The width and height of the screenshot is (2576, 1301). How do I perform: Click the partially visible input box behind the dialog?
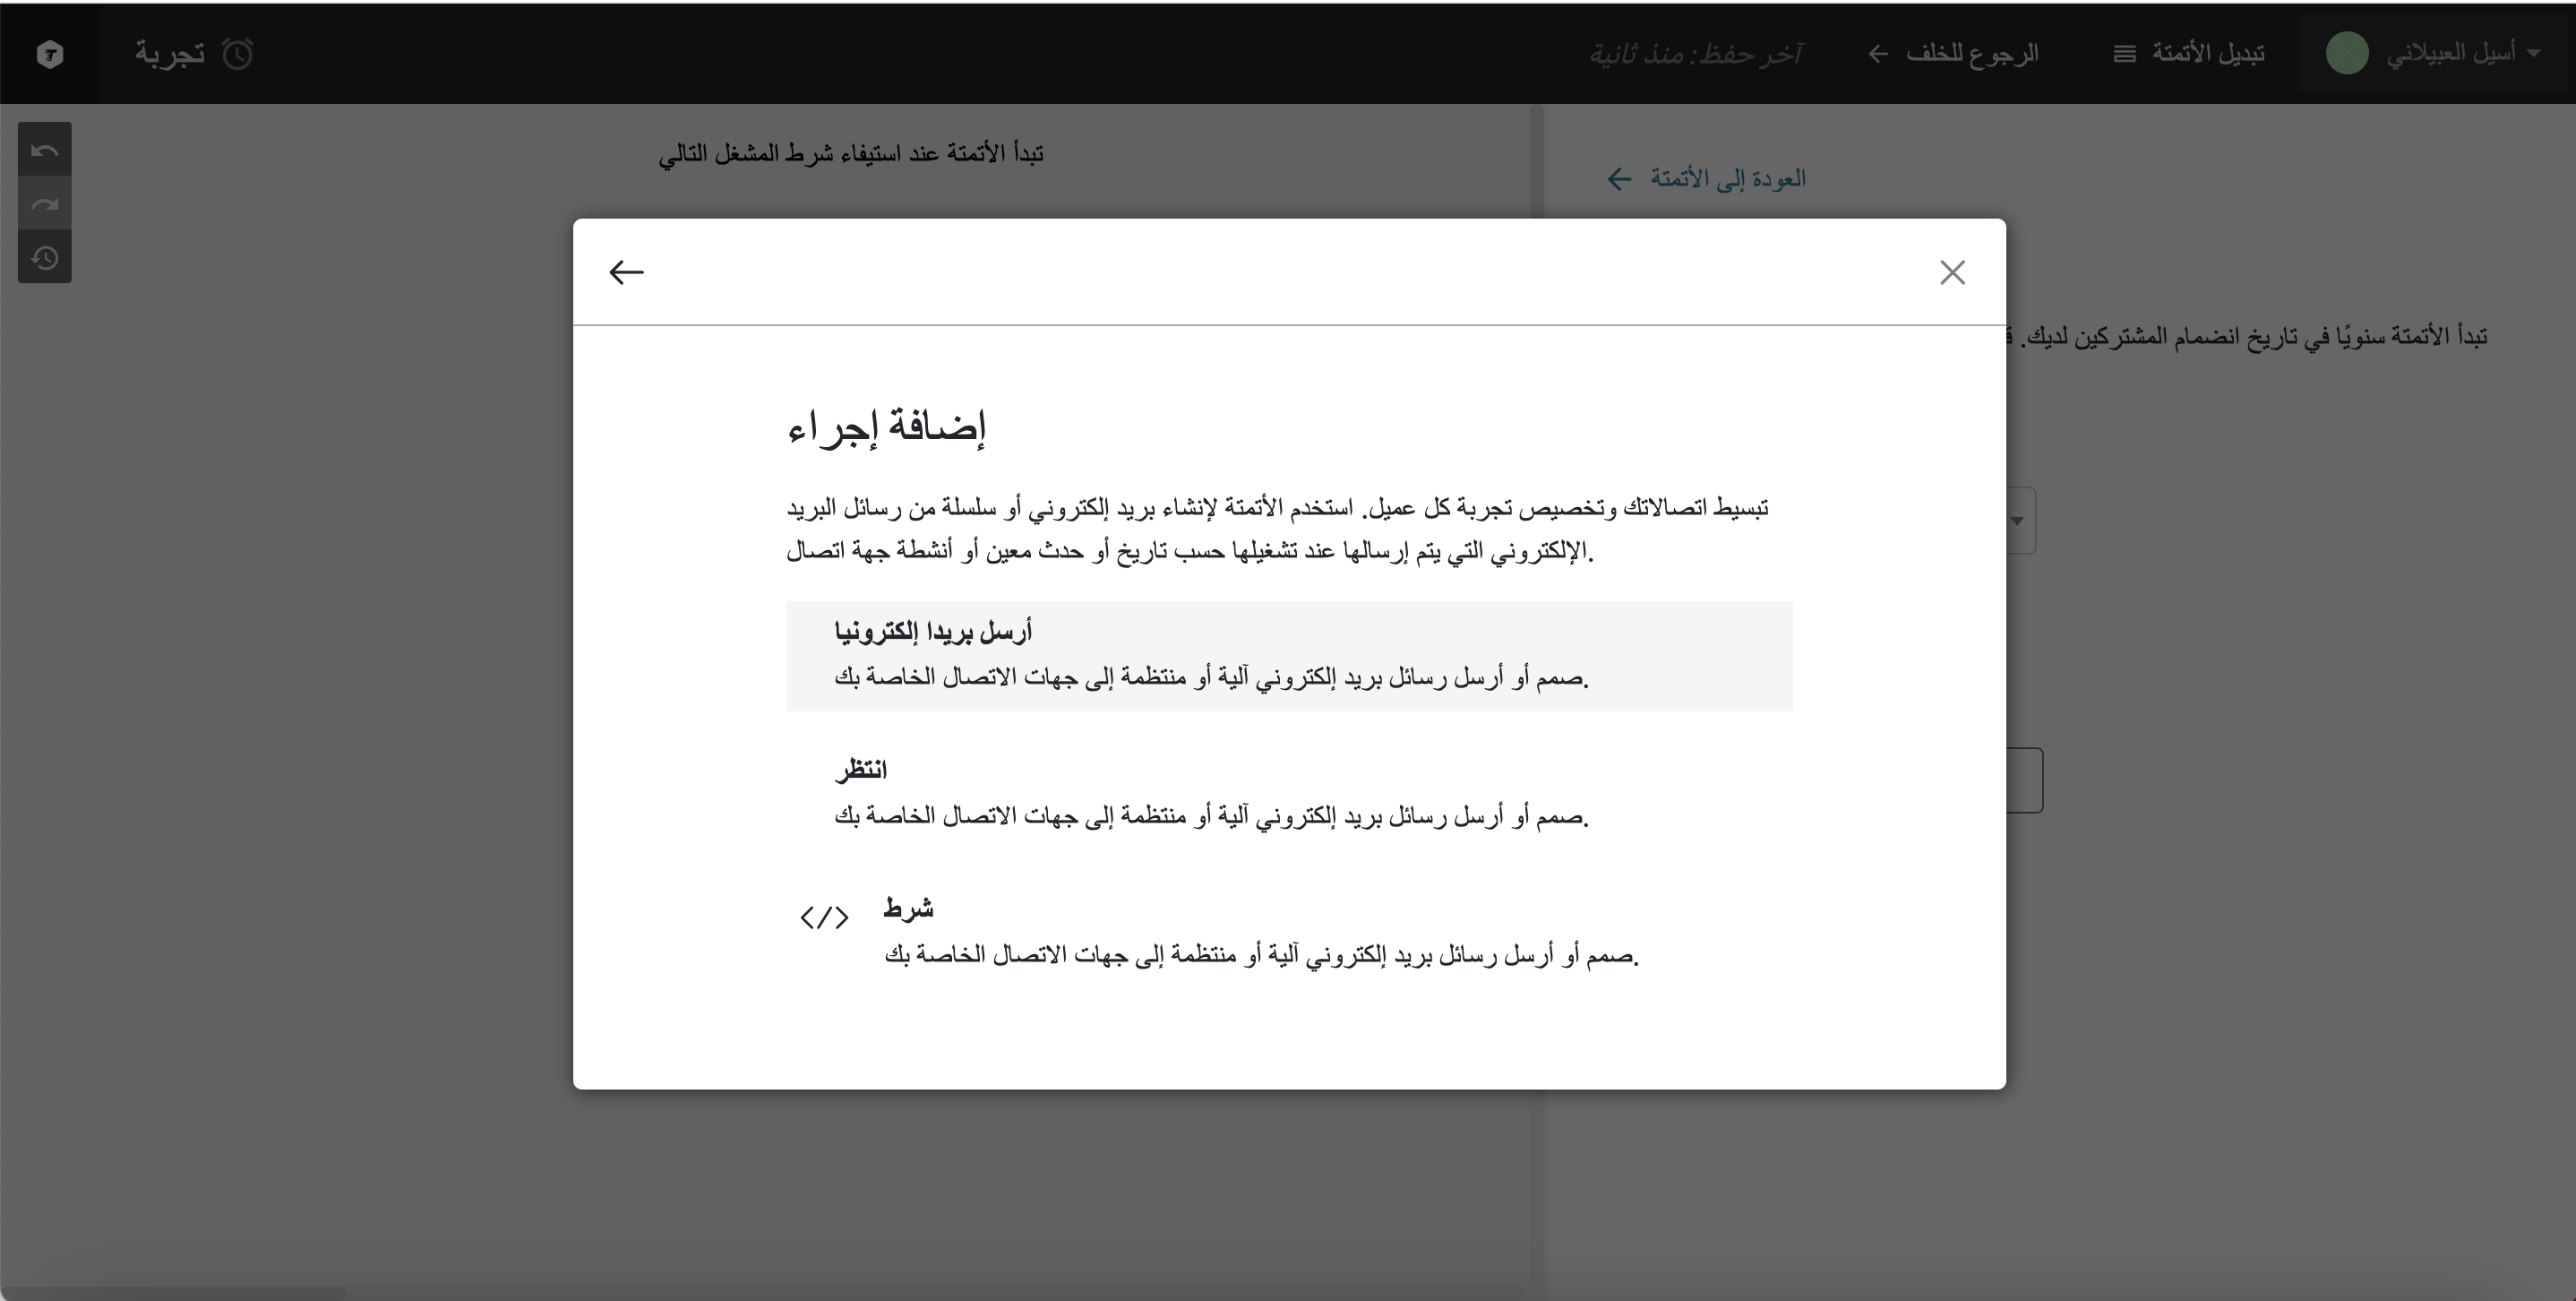[2024, 780]
